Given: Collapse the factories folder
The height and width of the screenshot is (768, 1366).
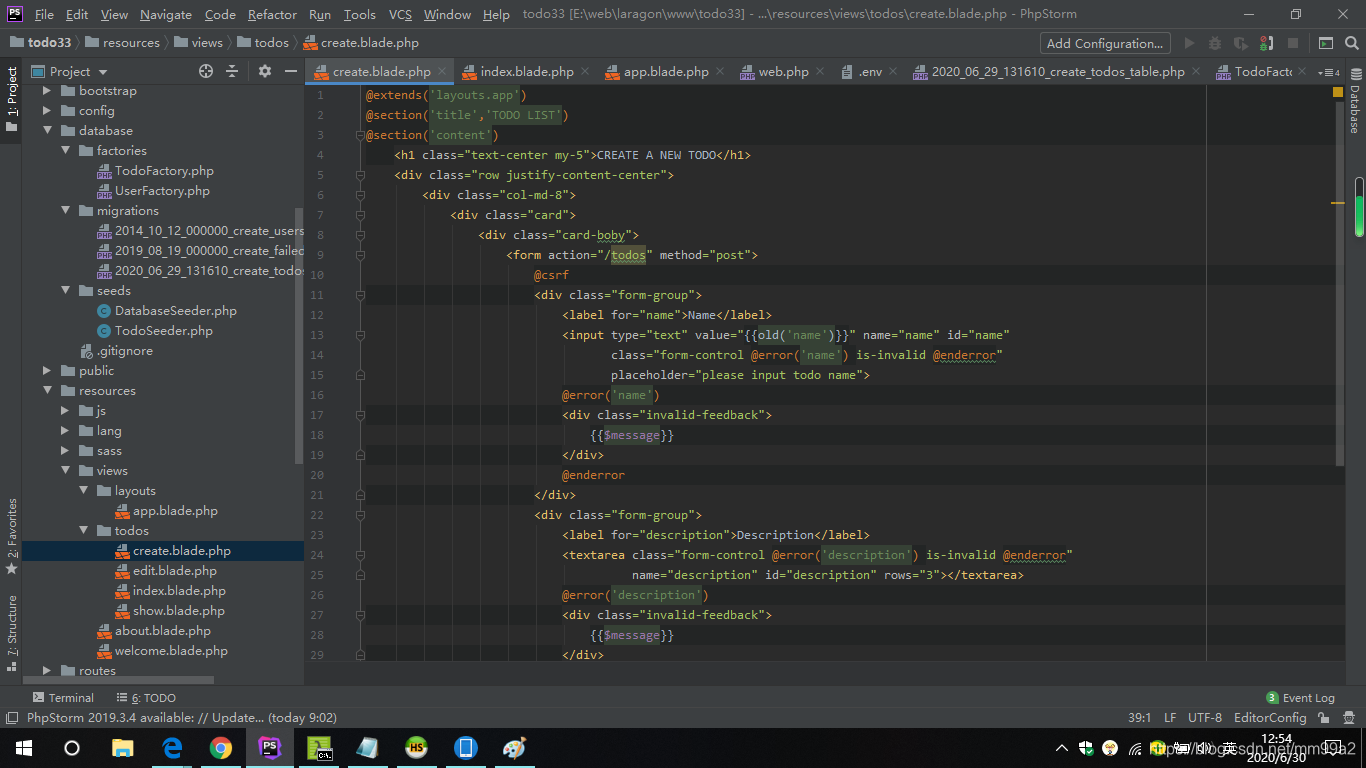Looking at the screenshot, I should [65, 151].
